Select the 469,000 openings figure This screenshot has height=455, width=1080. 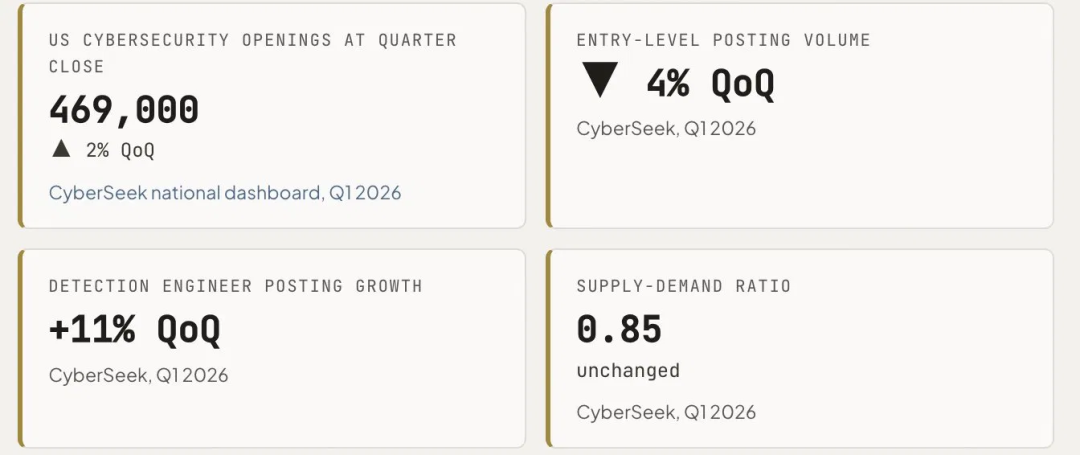(124, 109)
